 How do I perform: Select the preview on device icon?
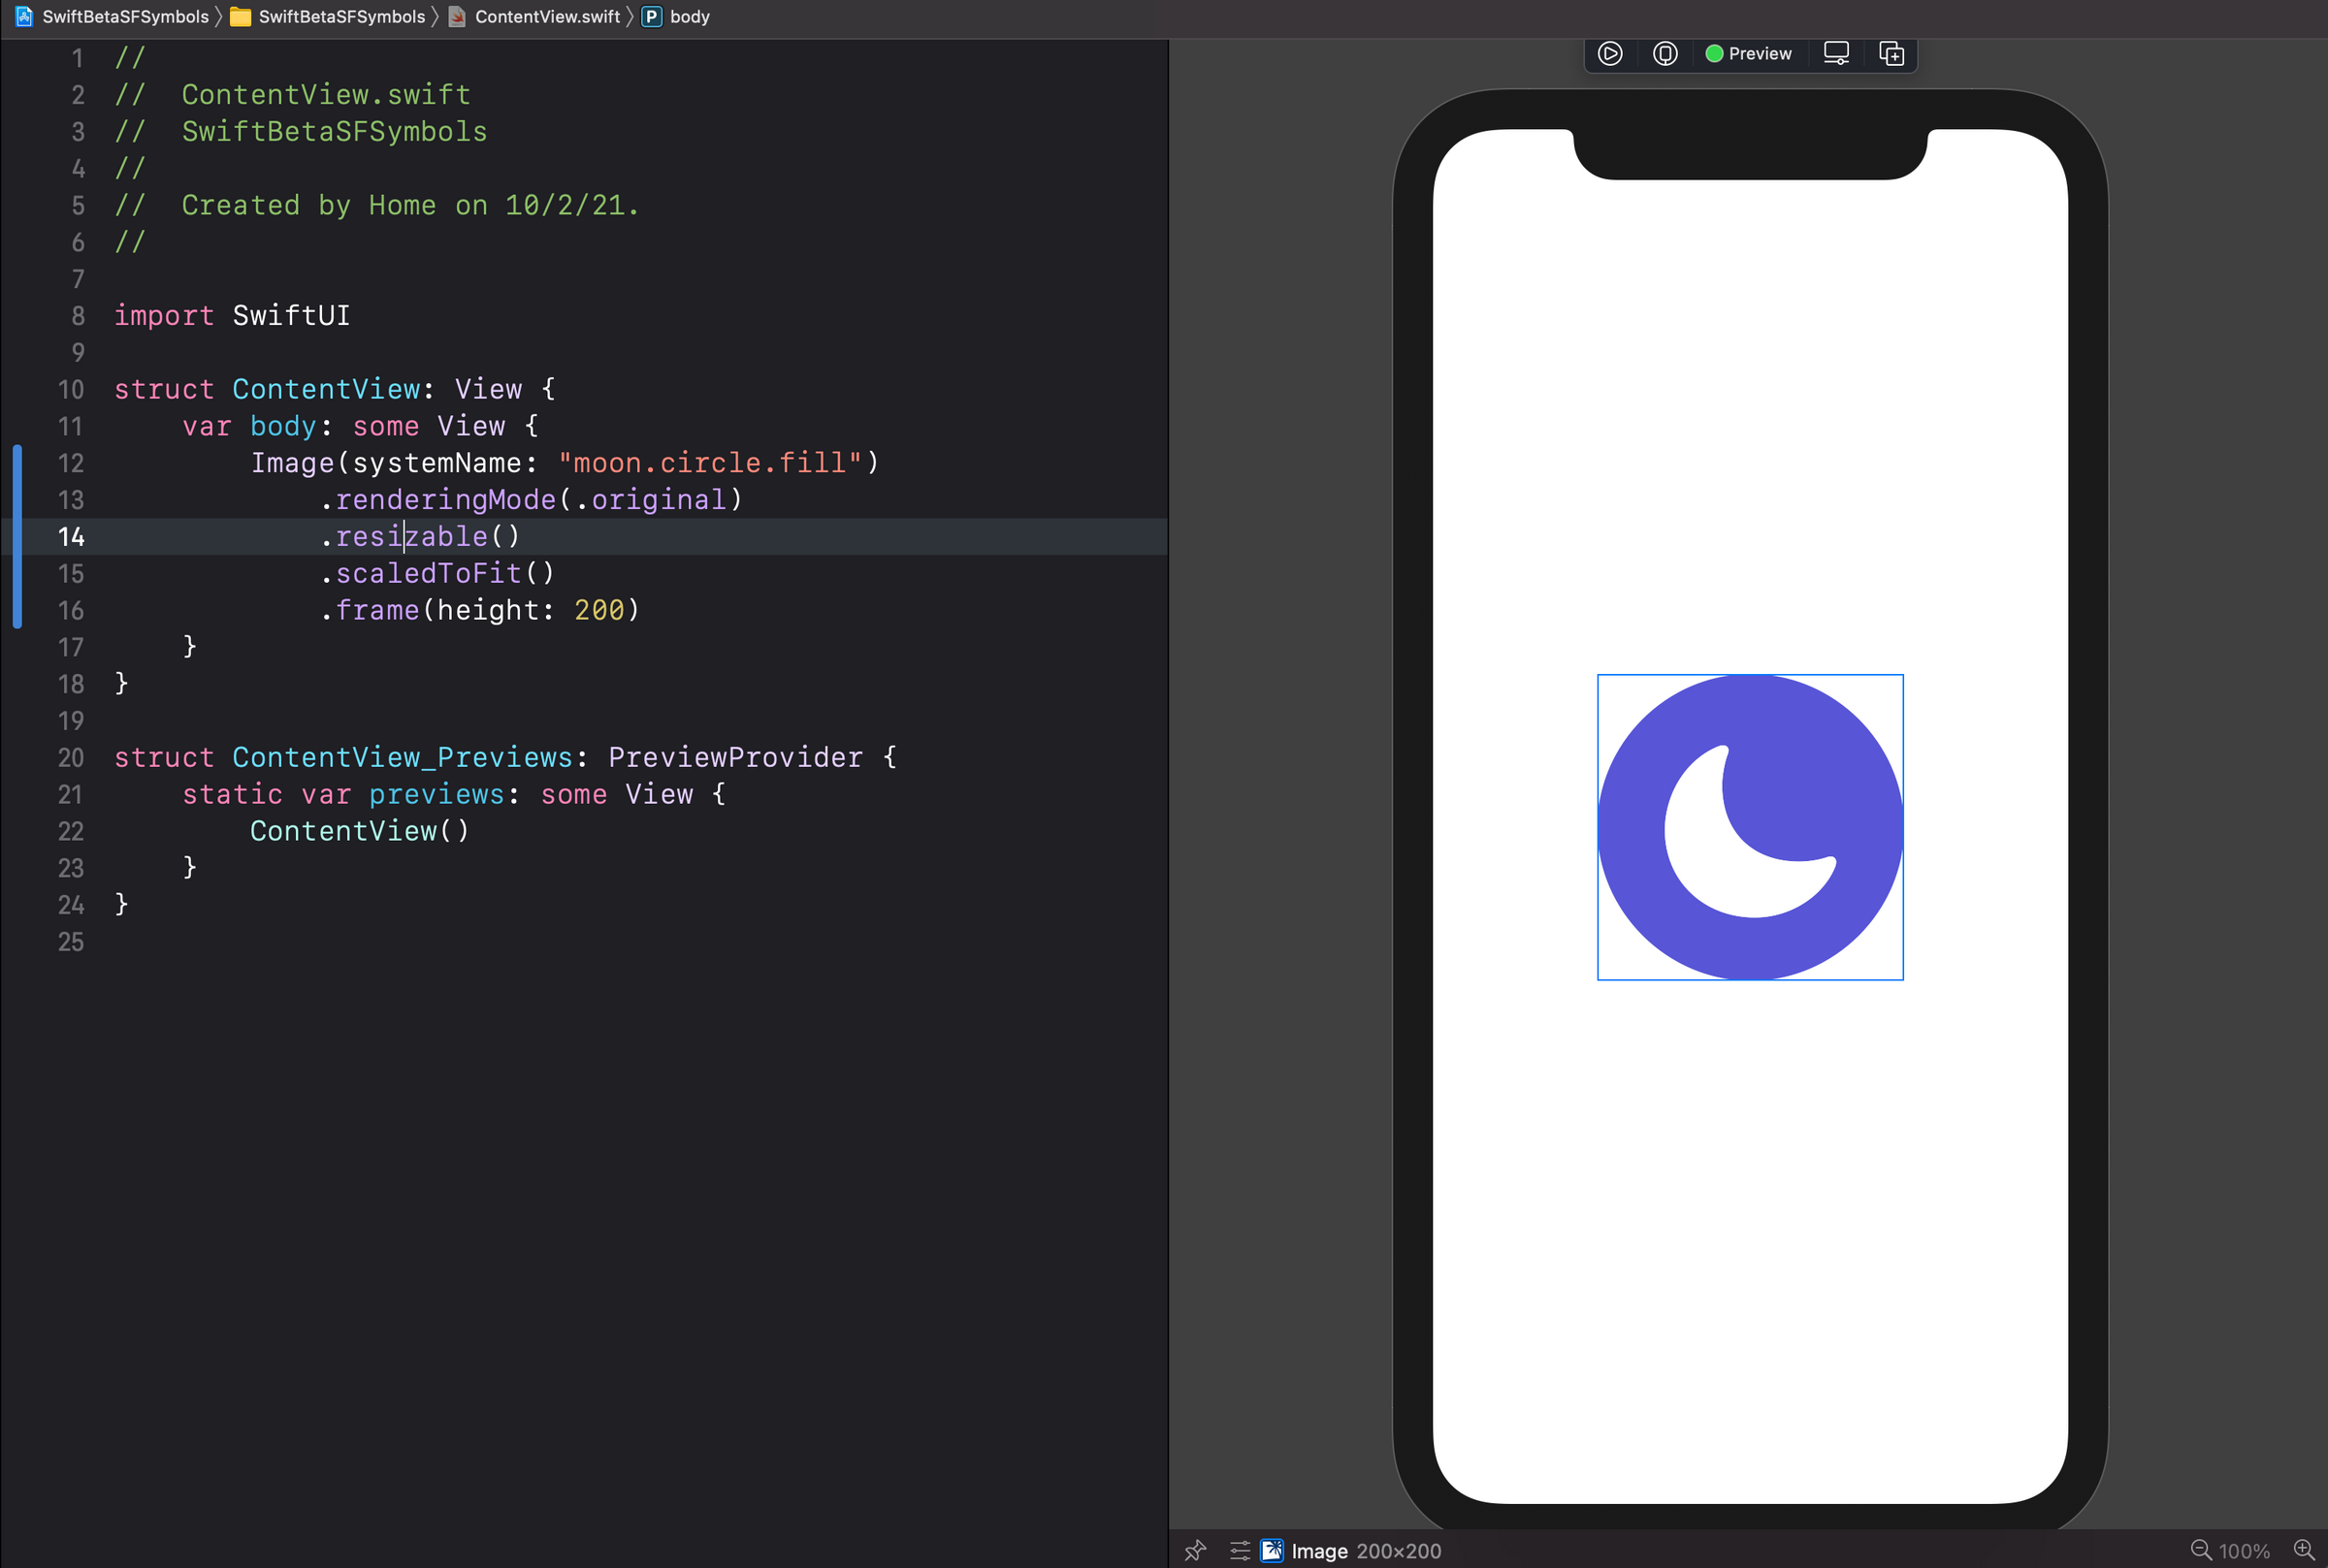[1664, 53]
